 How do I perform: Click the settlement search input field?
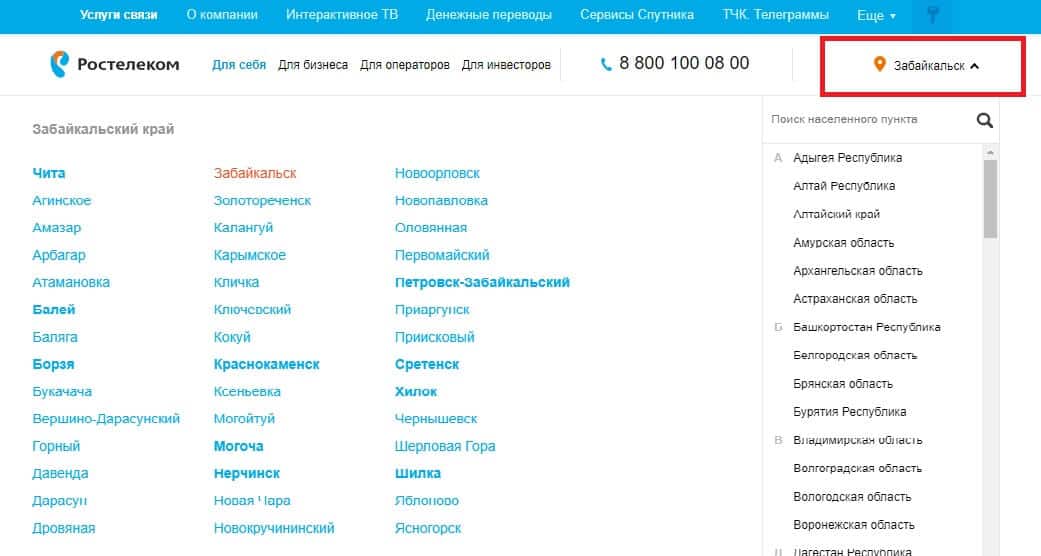coord(868,120)
